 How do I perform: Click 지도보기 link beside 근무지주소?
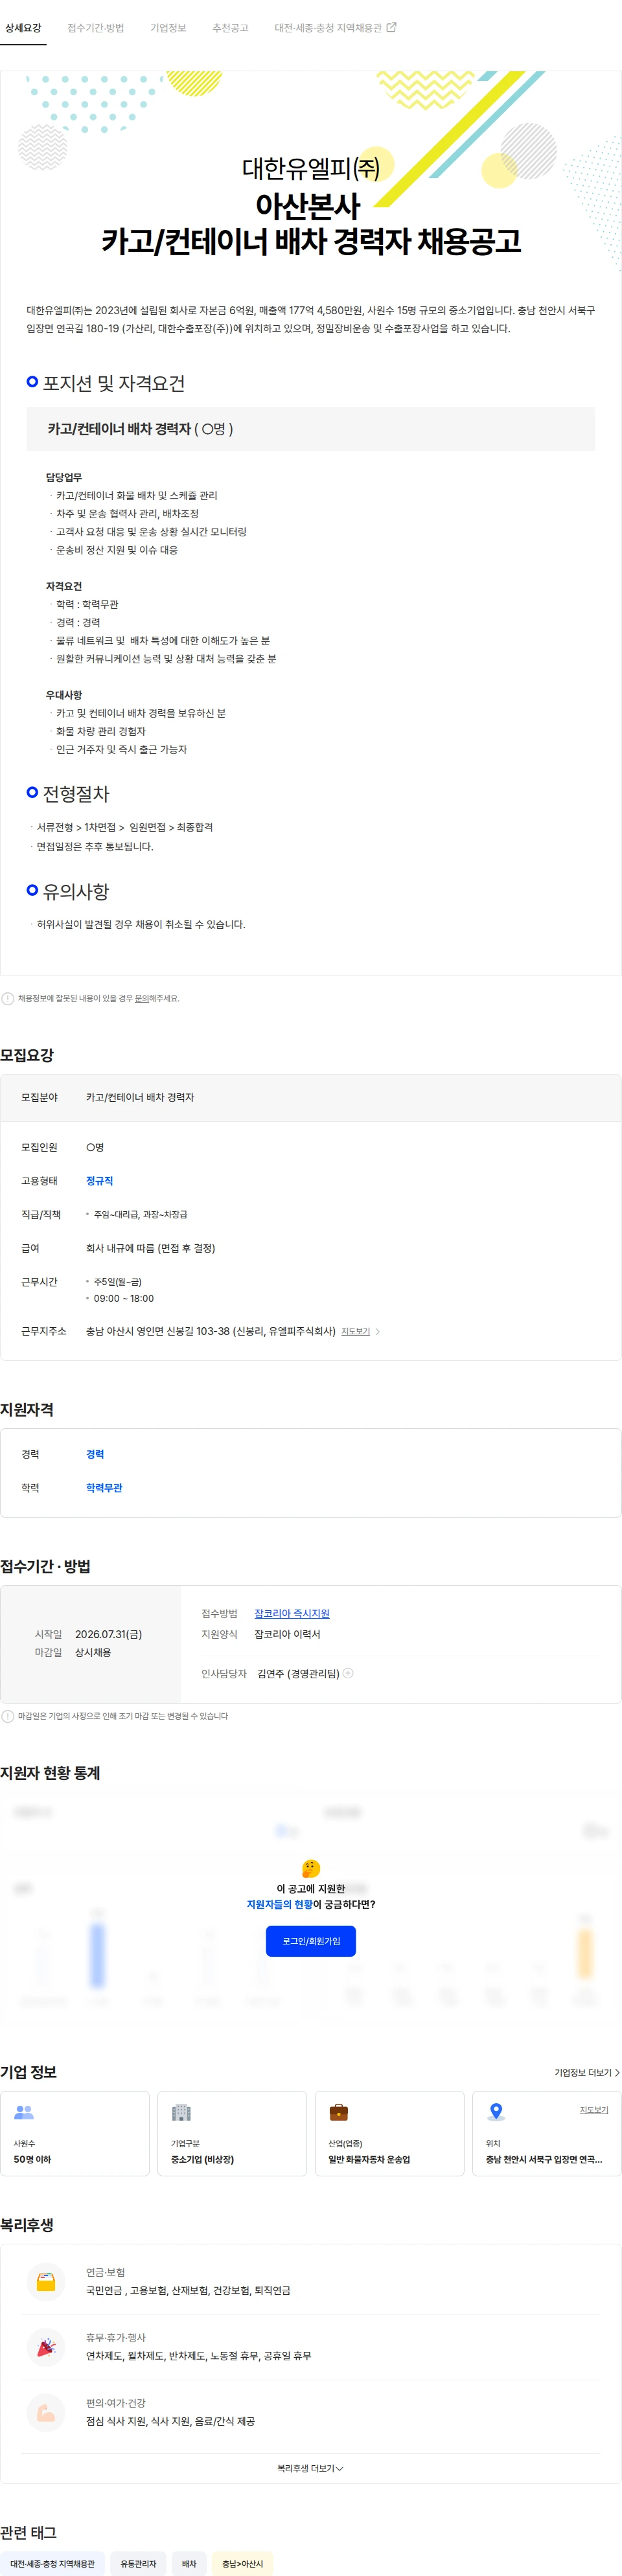(x=355, y=1331)
